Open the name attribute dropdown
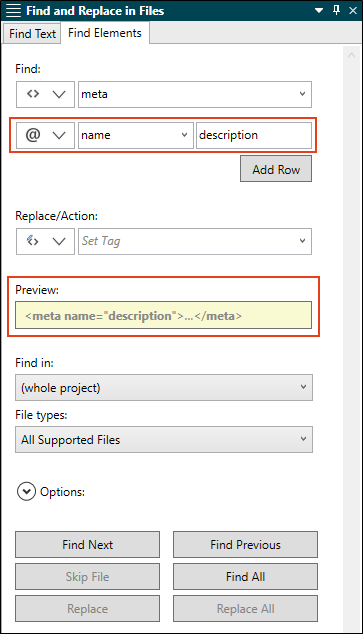 coord(184,135)
